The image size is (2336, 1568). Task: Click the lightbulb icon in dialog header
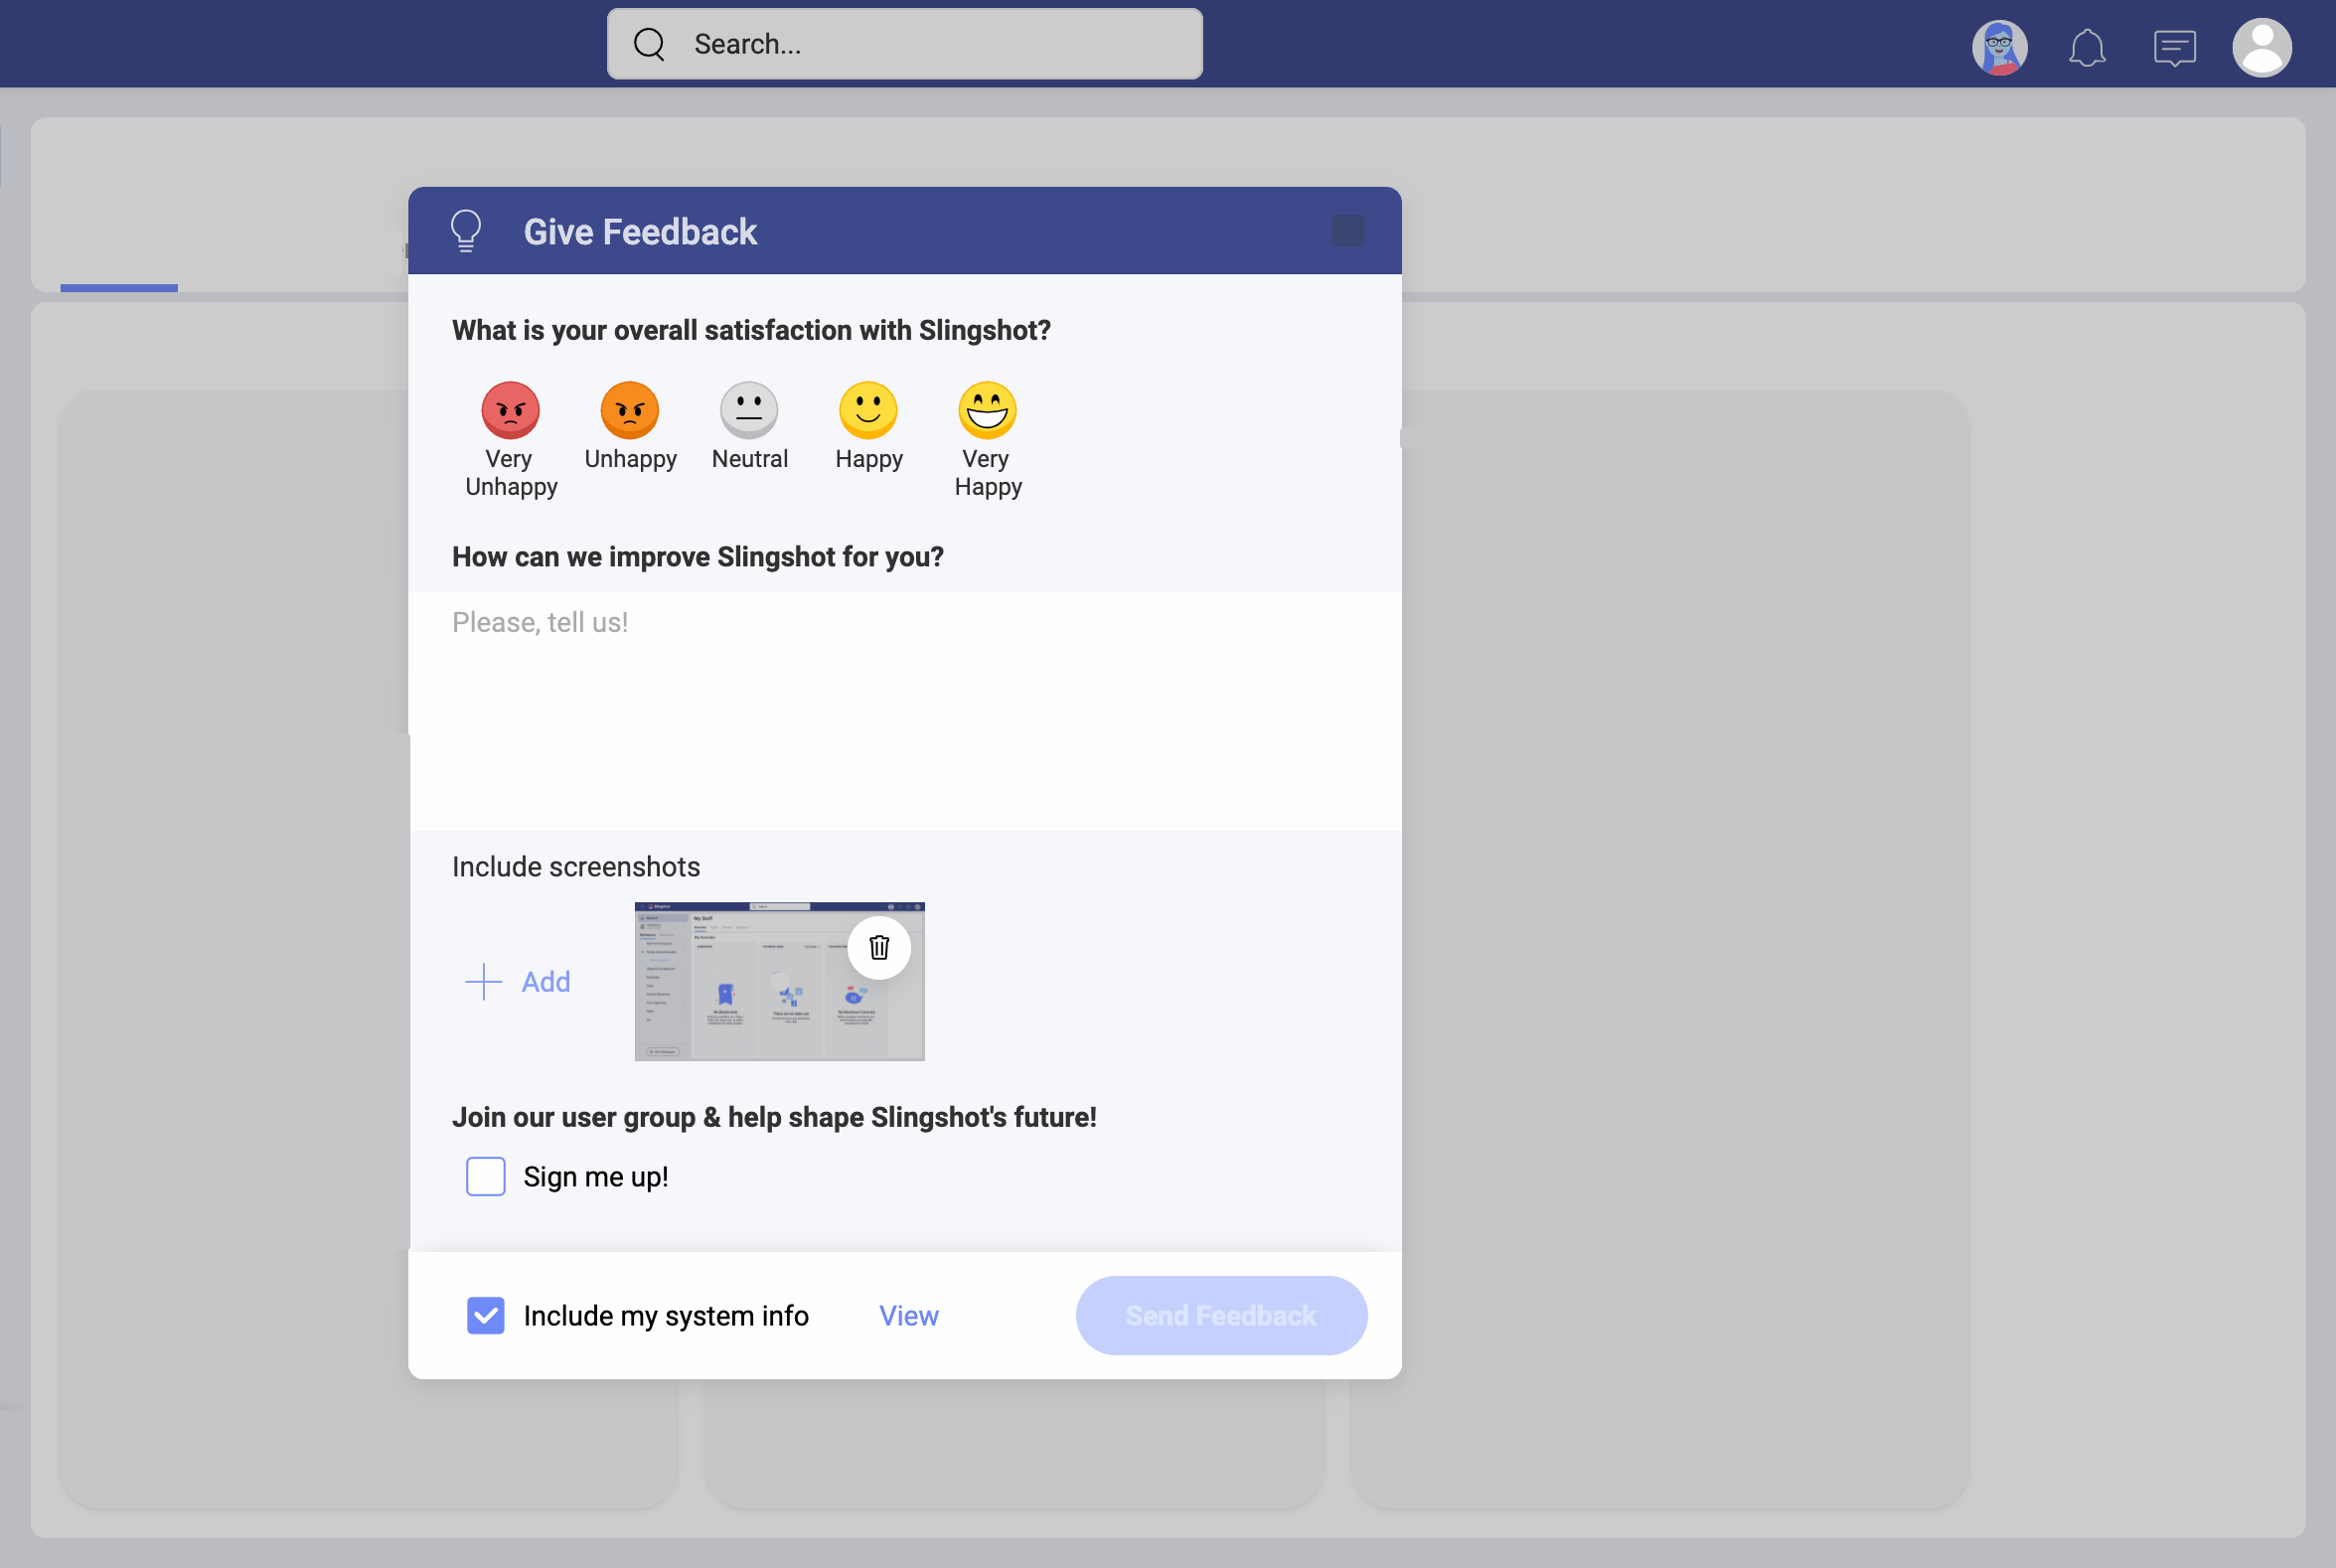[x=466, y=231]
